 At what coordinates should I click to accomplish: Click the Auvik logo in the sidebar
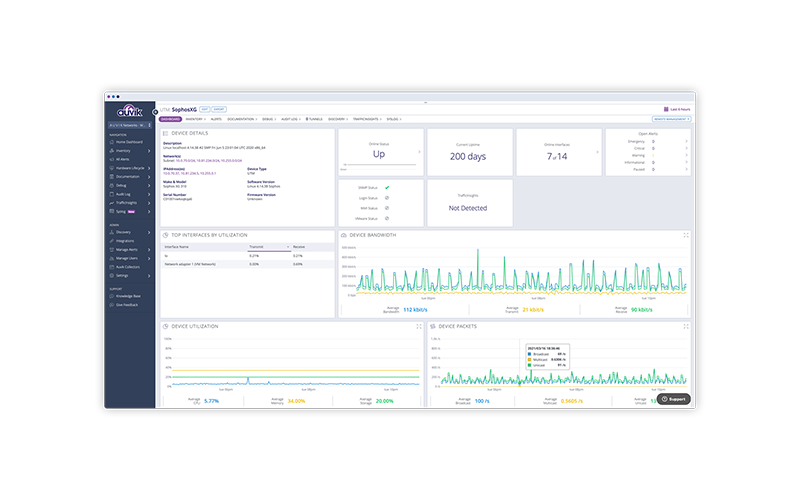(x=129, y=112)
